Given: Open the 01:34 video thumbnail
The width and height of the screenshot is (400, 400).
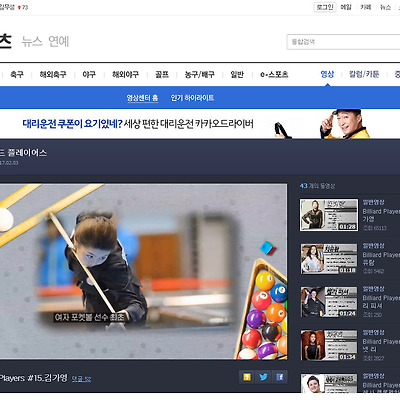Looking at the screenshot, I should click(329, 345).
